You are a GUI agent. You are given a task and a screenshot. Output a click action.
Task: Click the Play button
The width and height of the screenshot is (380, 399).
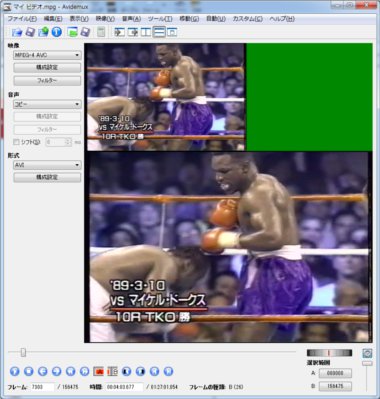15,371
